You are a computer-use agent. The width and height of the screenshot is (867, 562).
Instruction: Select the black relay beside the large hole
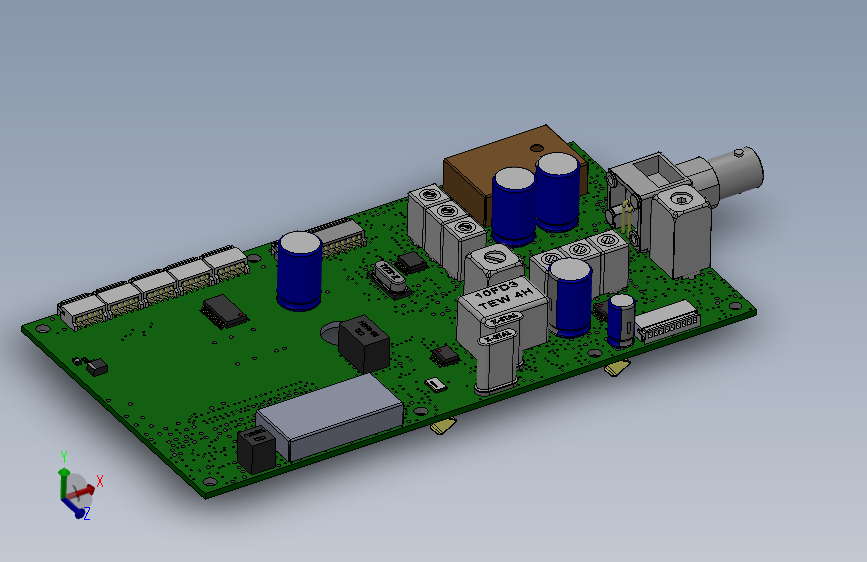364,344
